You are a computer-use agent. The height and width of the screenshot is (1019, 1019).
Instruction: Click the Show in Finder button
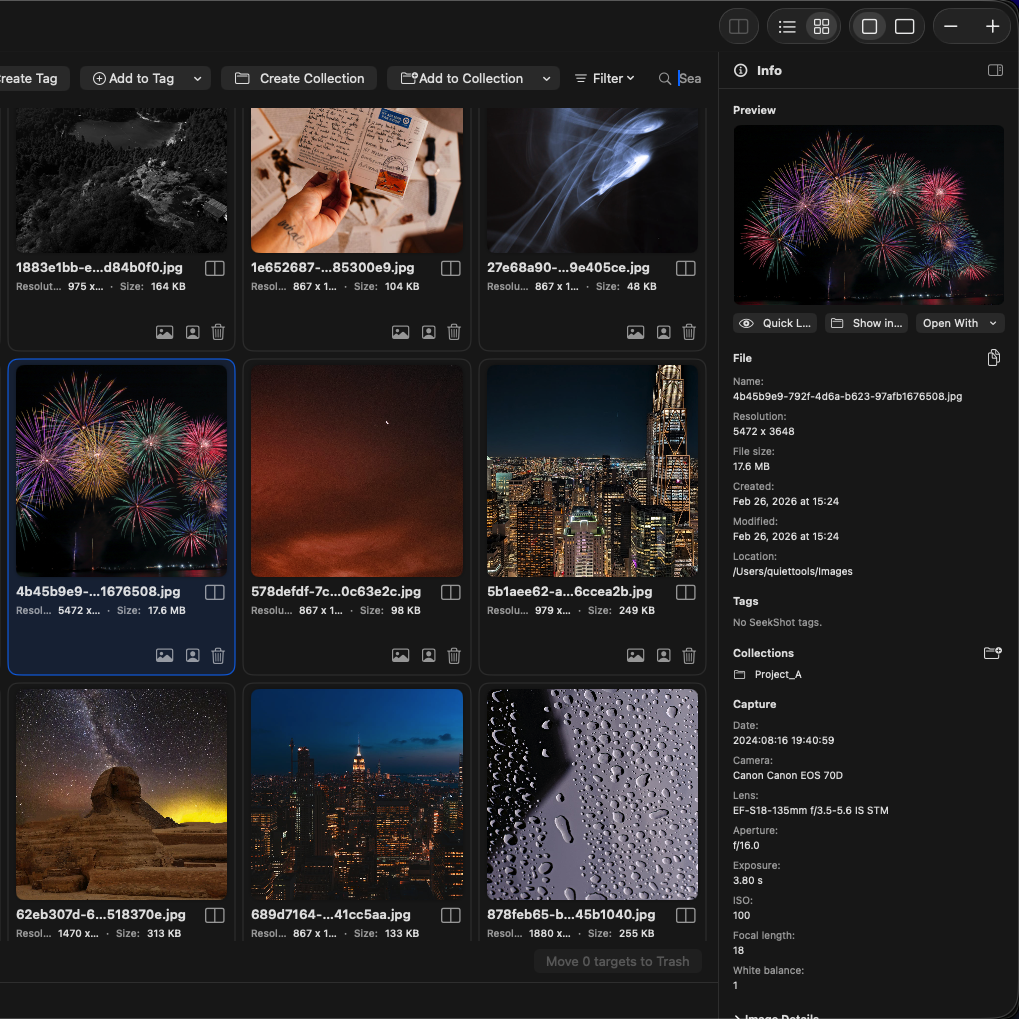866,323
